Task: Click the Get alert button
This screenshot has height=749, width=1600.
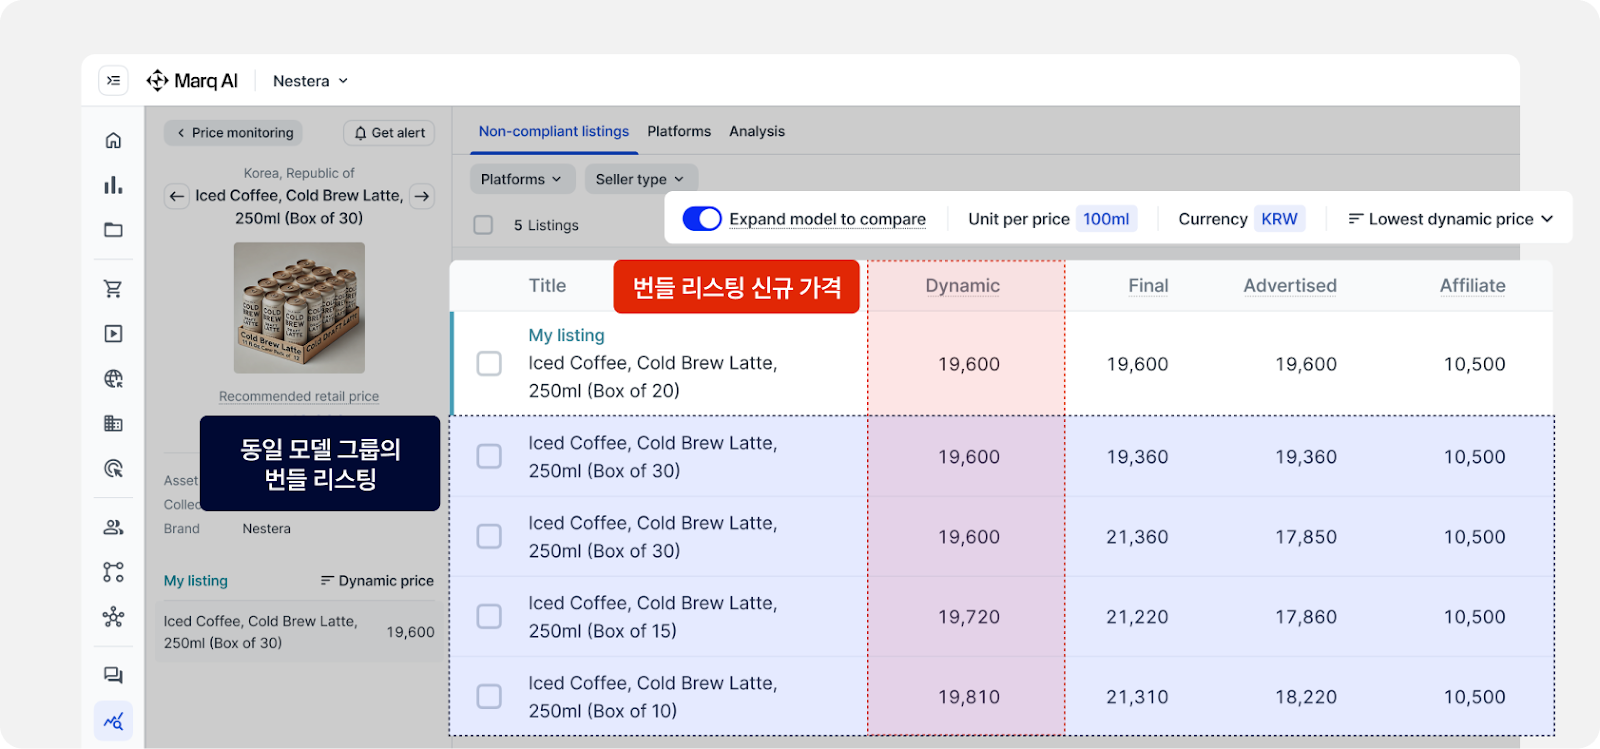Action: tap(389, 133)
